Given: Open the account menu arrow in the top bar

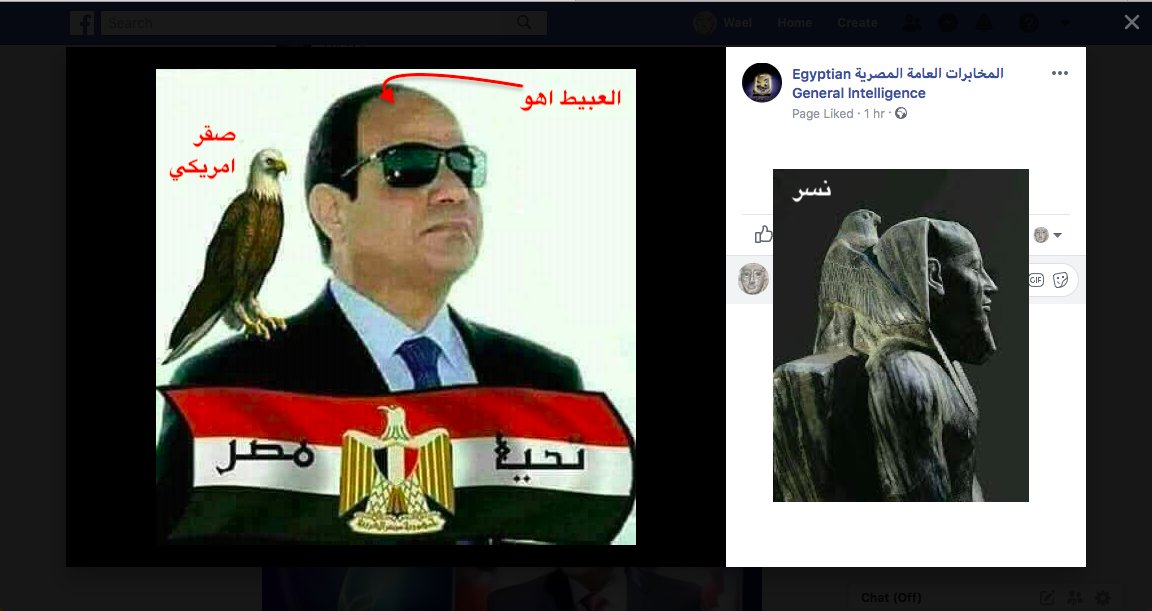Looking at the screenshot, I should point(1065,23).
